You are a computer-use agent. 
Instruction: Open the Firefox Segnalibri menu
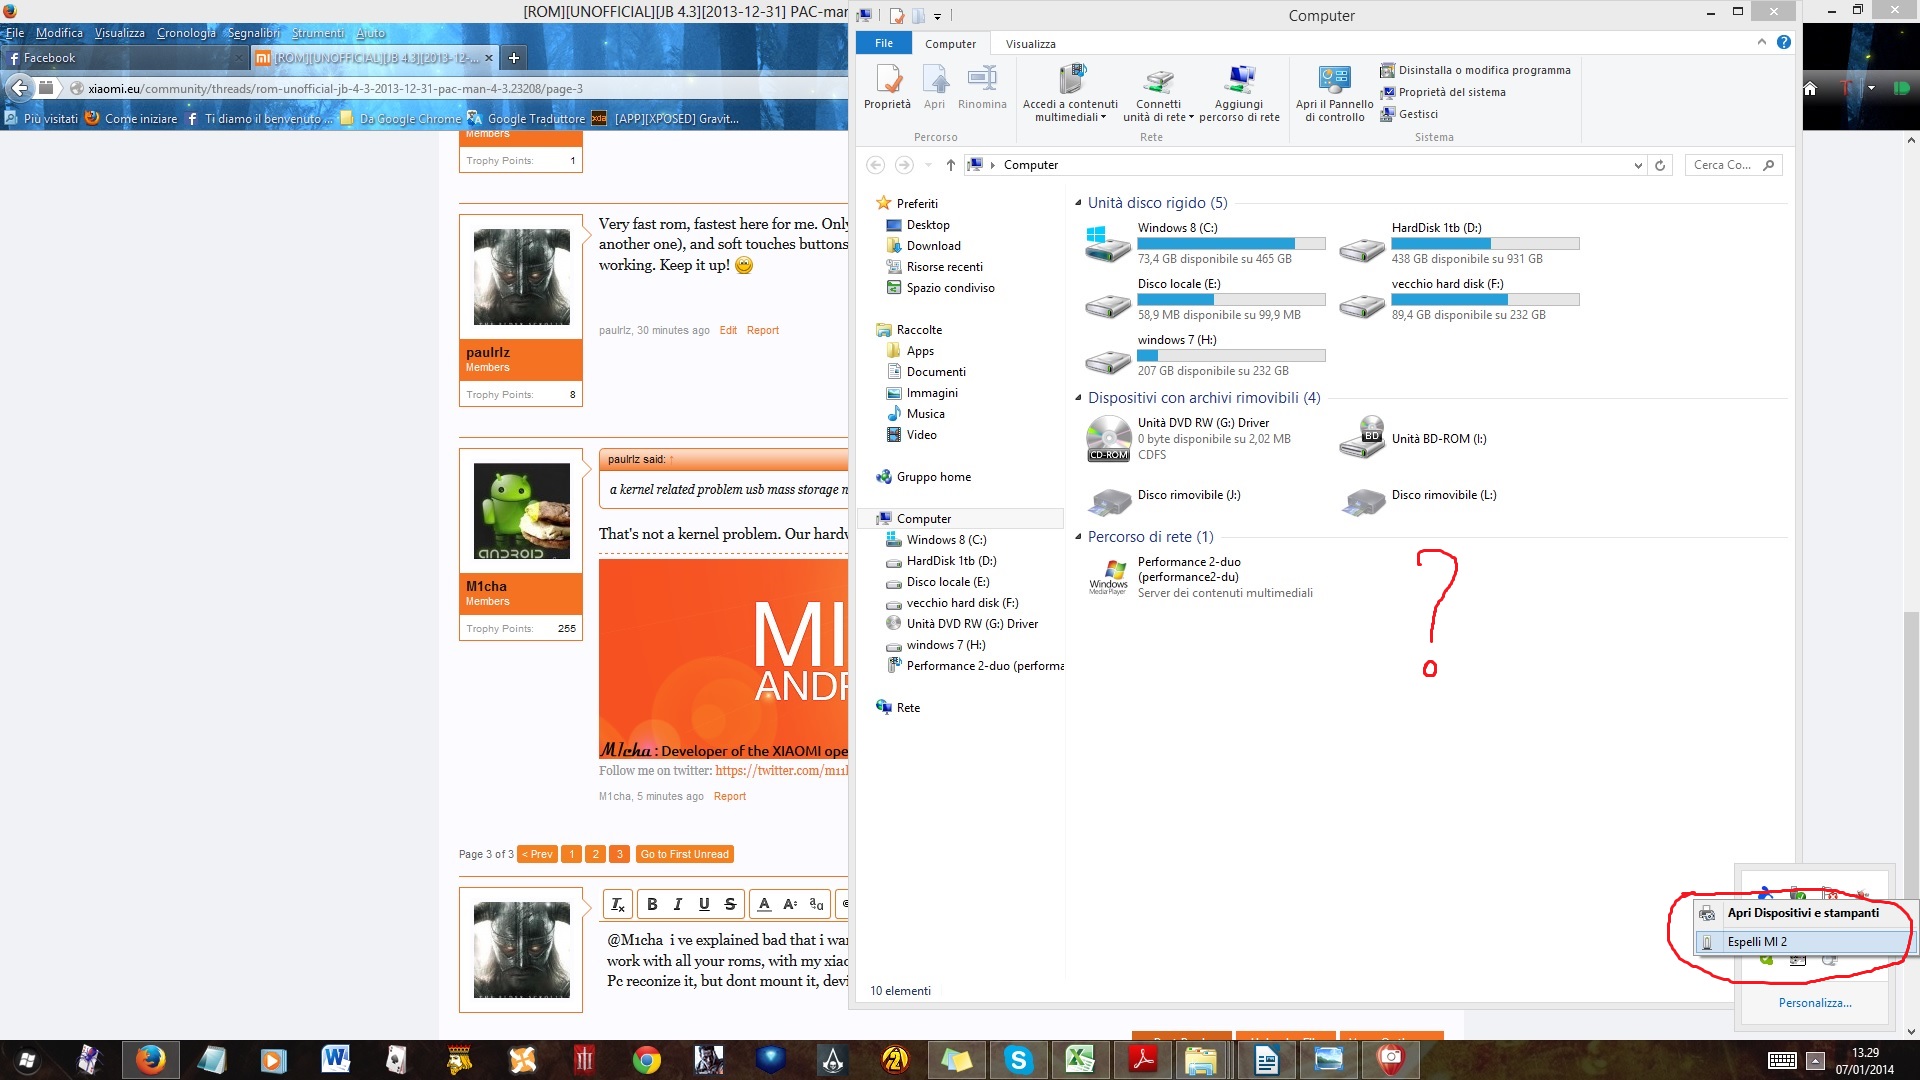click(x=254, y=33)
